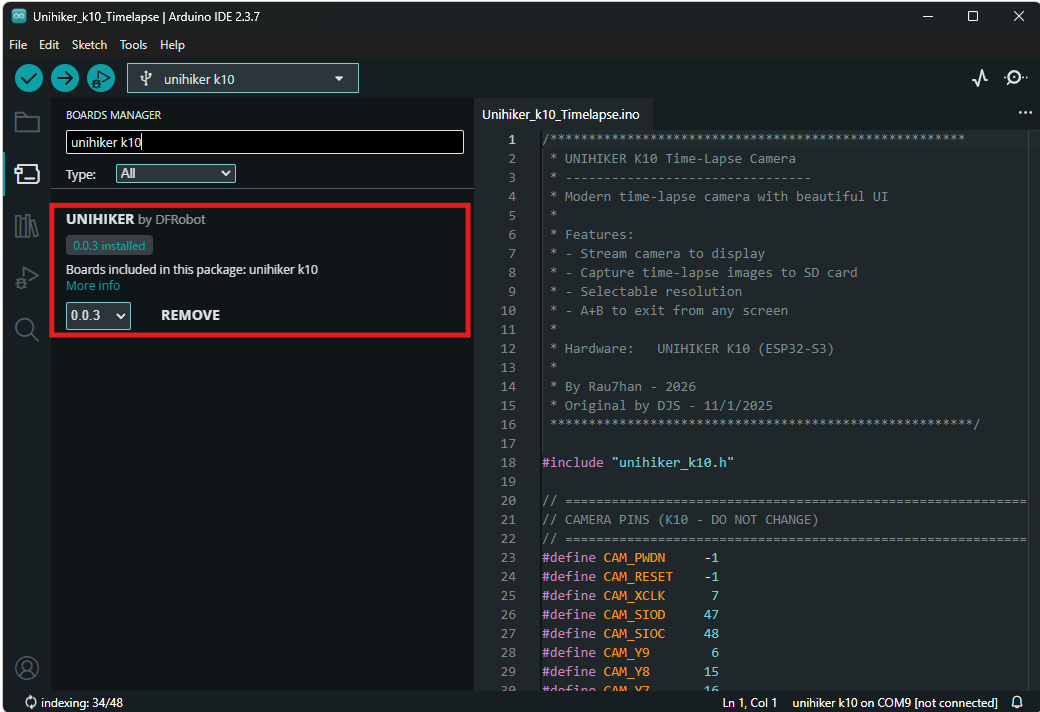Image resolution: width=1040 pixels, height=712 pixels.
Task: Select the Boards Manager sidebar icon
Action: (27, 174)
